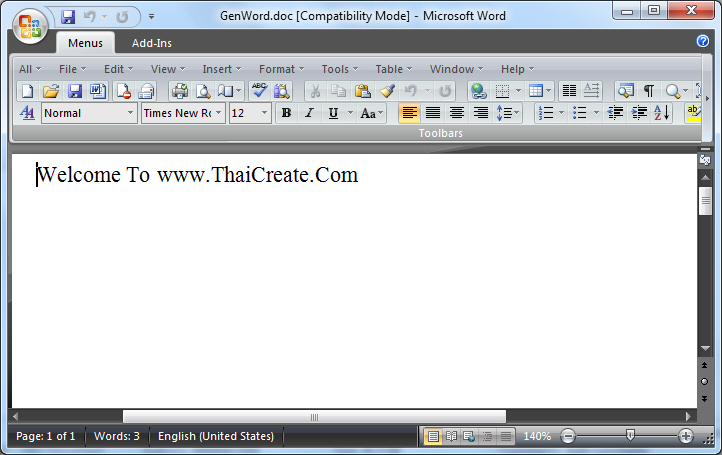Apply bulleted list formatting
Image resolution: width=722 pixels, height=455 pixels.
[x=580, y=113]
